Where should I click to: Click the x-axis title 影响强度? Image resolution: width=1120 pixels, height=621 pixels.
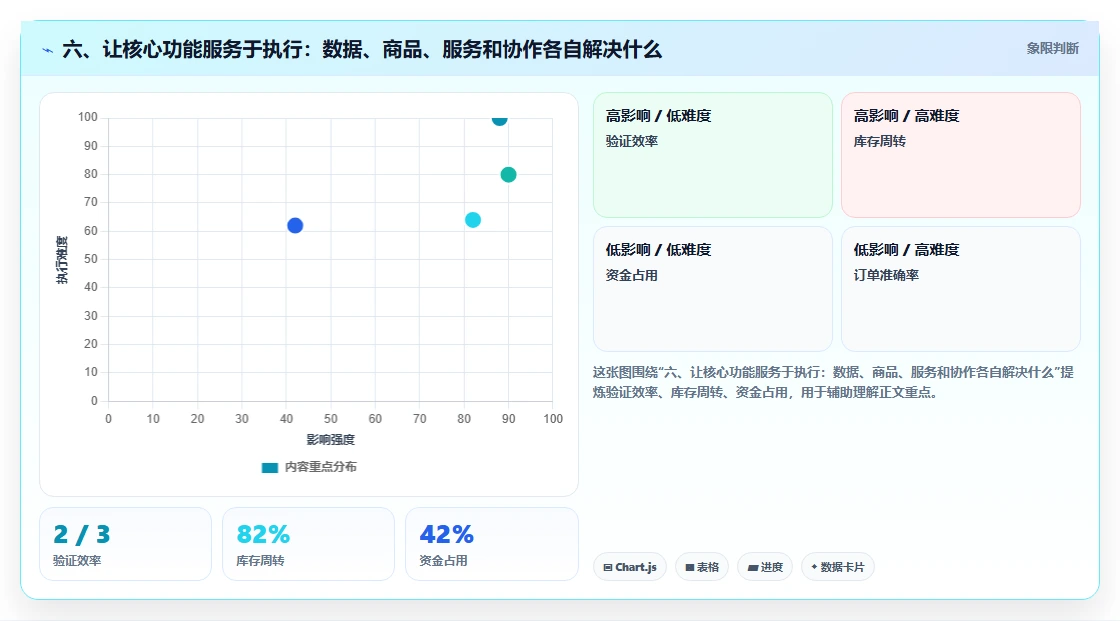pyautogui.click(x=331, y=439)
